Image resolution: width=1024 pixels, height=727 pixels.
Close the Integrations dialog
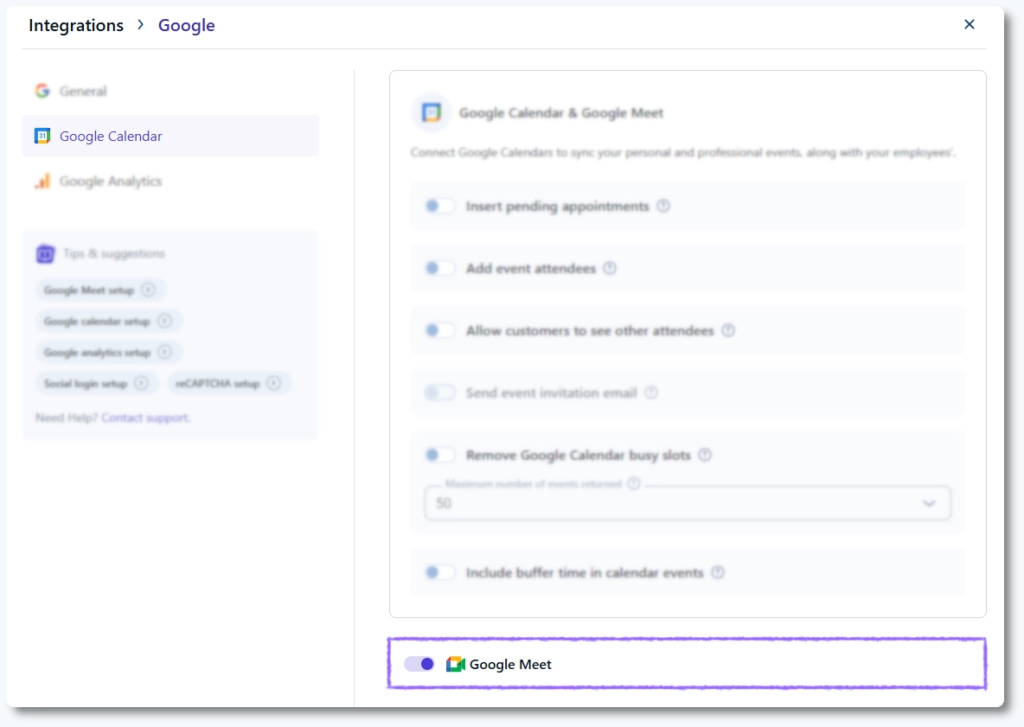pos(969,25)
